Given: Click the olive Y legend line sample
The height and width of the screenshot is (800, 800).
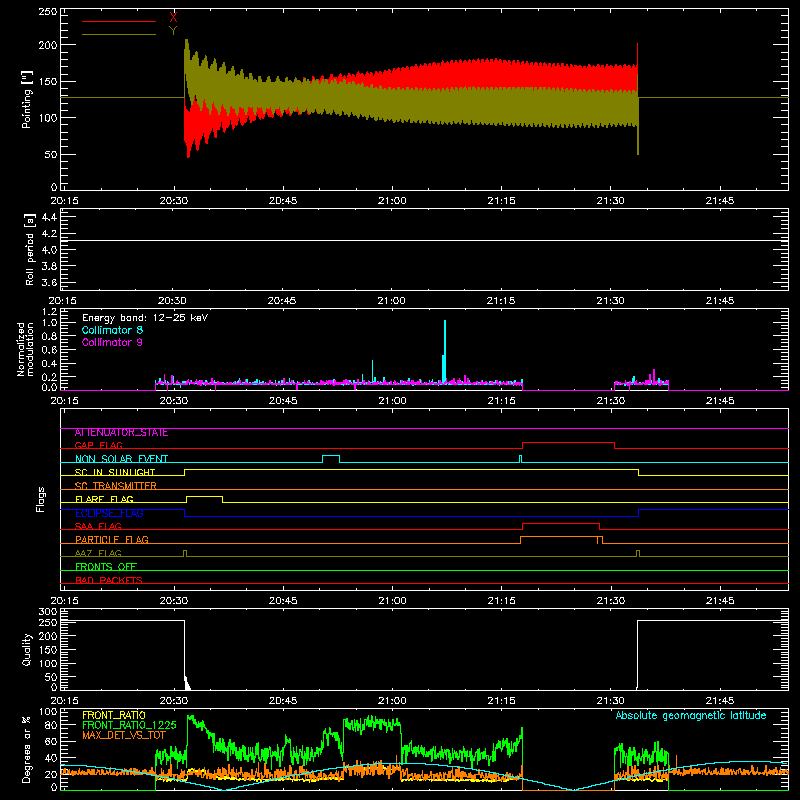Looking at the screenshot, I should pos(119,34).
